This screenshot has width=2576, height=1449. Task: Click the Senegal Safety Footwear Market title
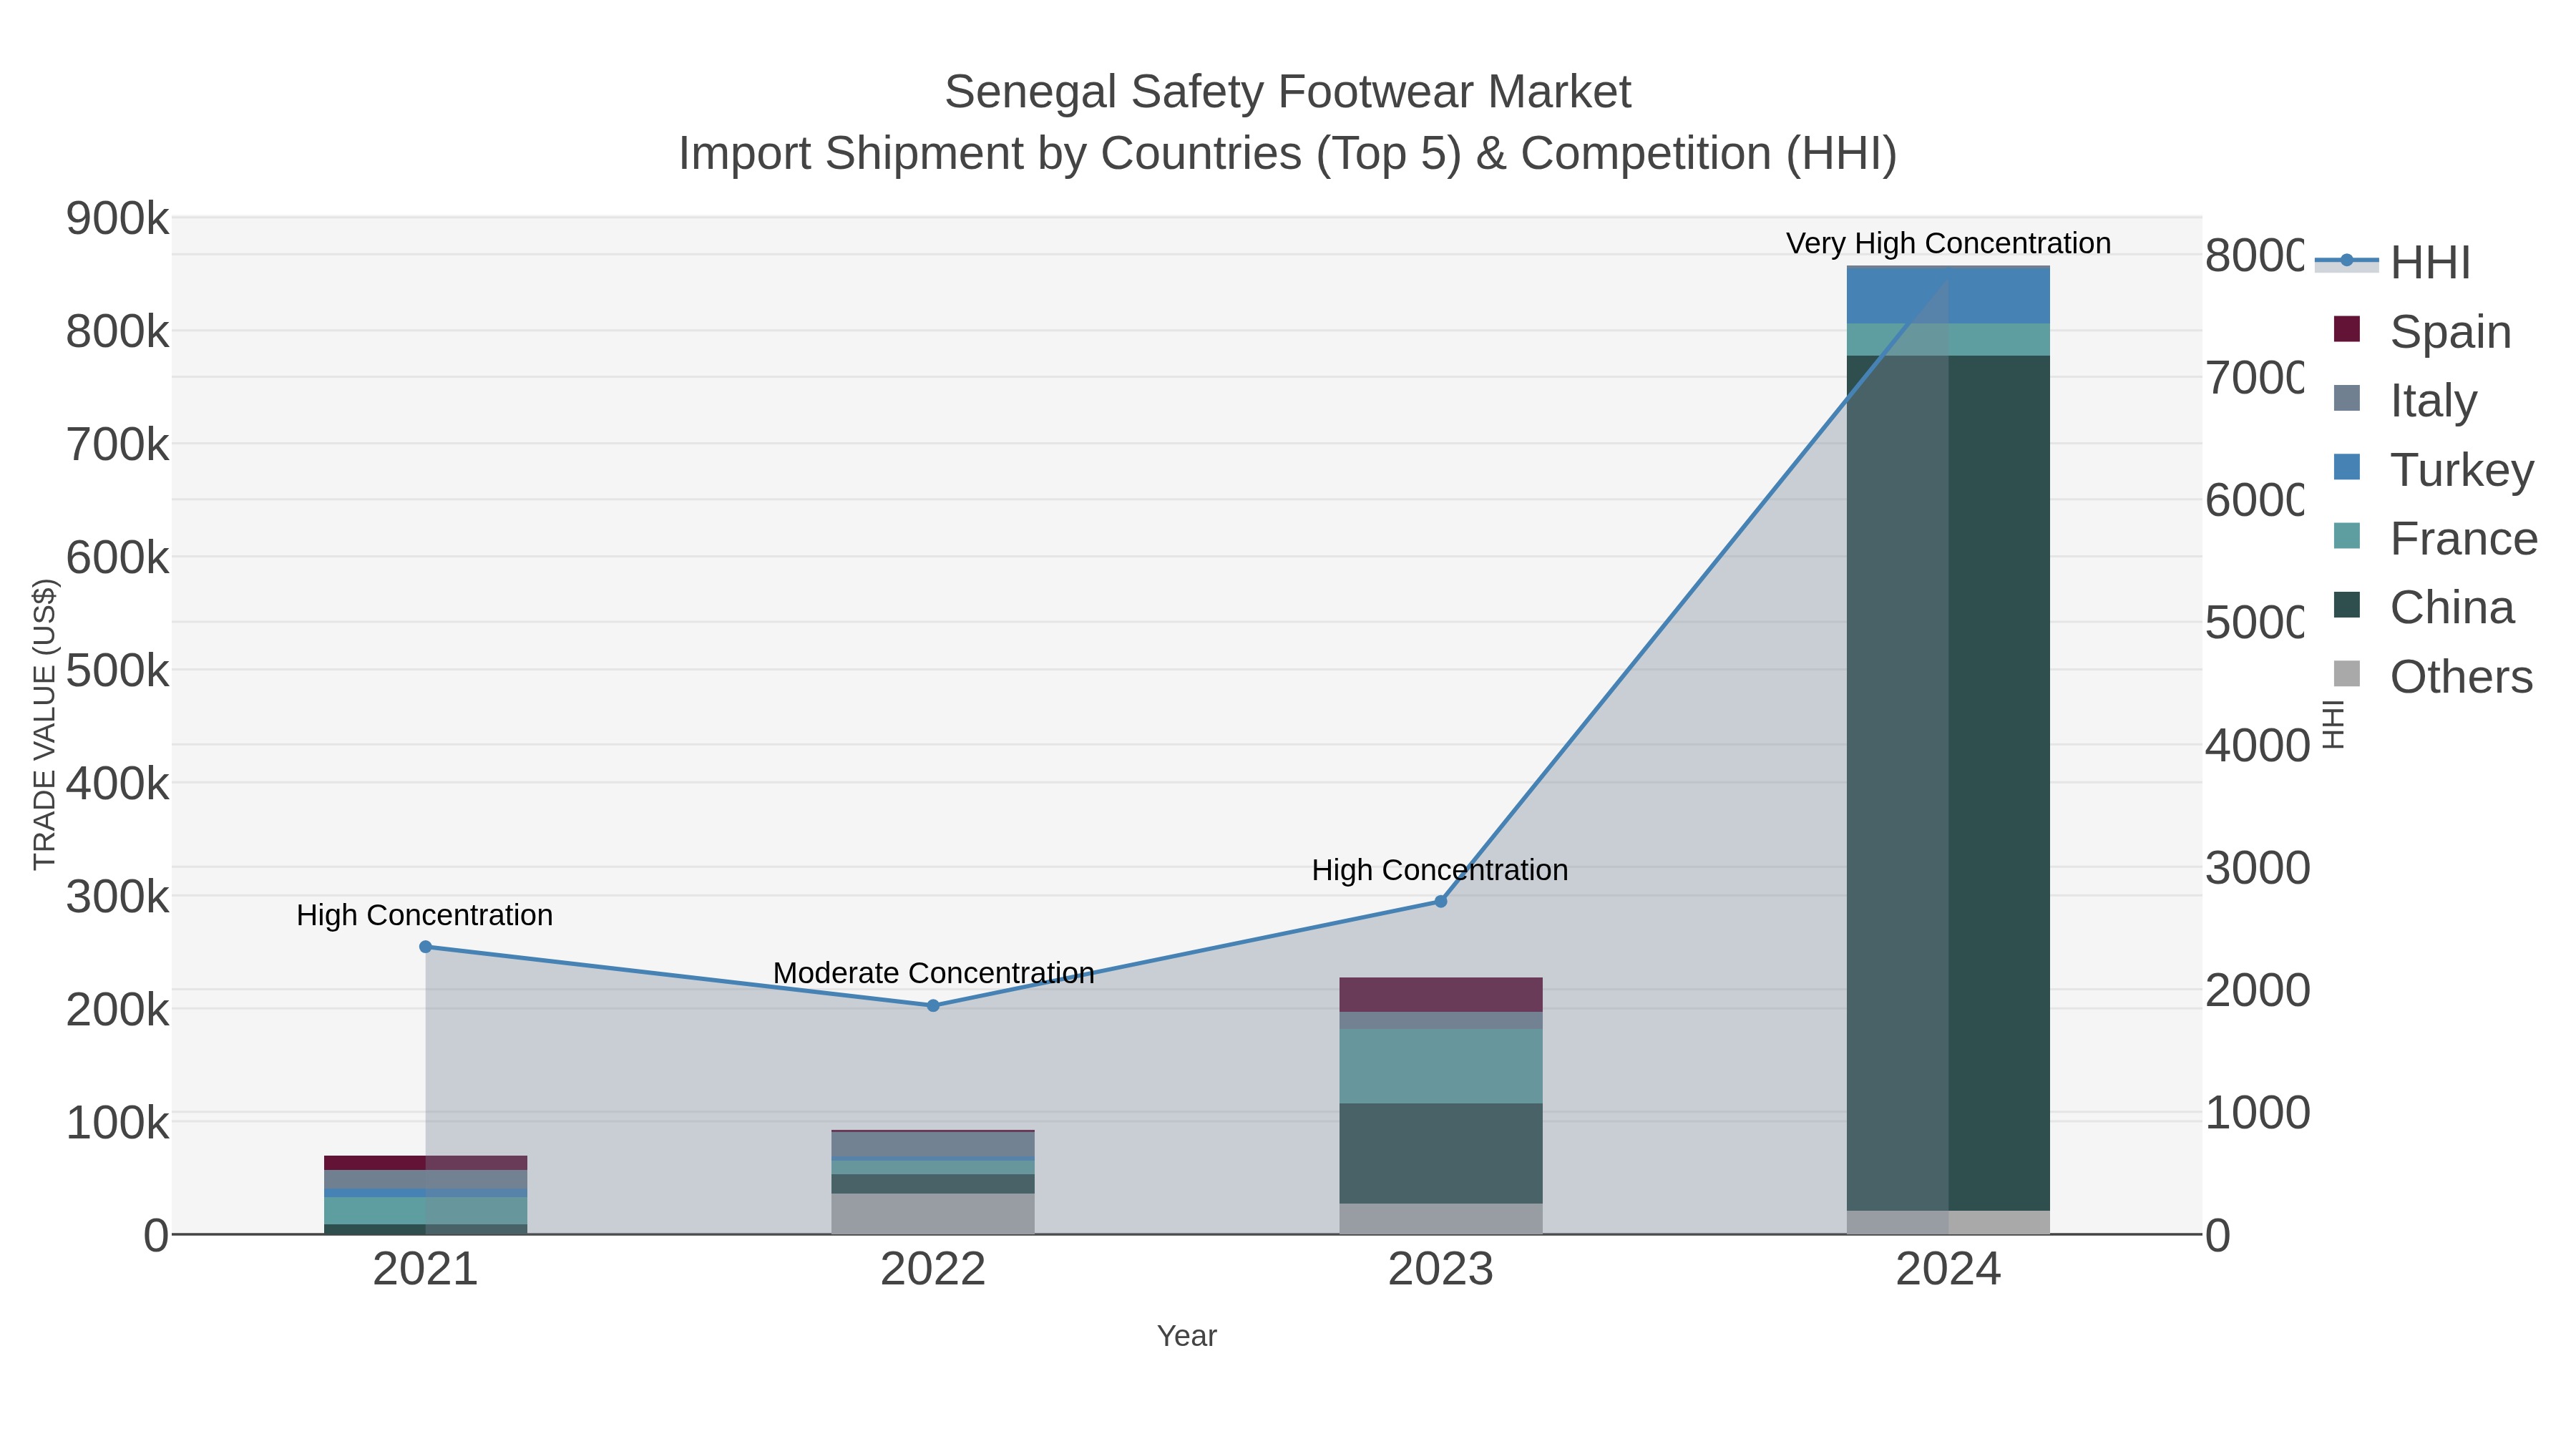(1288, 92)
